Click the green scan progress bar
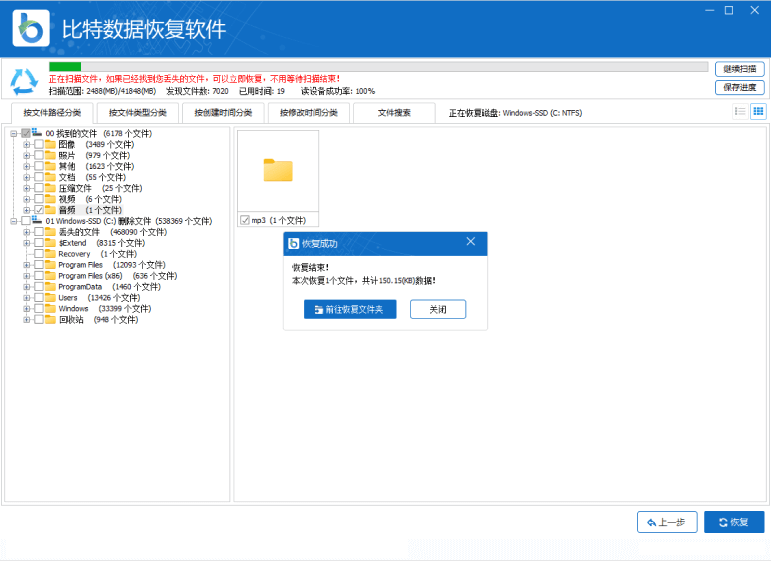The height and width of the screenshot is (561, 772). pyautogui.click(x=65, y=66)
